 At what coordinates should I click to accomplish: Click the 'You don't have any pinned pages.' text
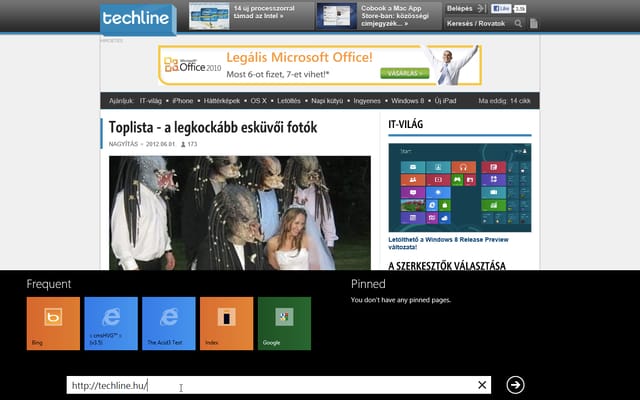click(x=401, y=300)
